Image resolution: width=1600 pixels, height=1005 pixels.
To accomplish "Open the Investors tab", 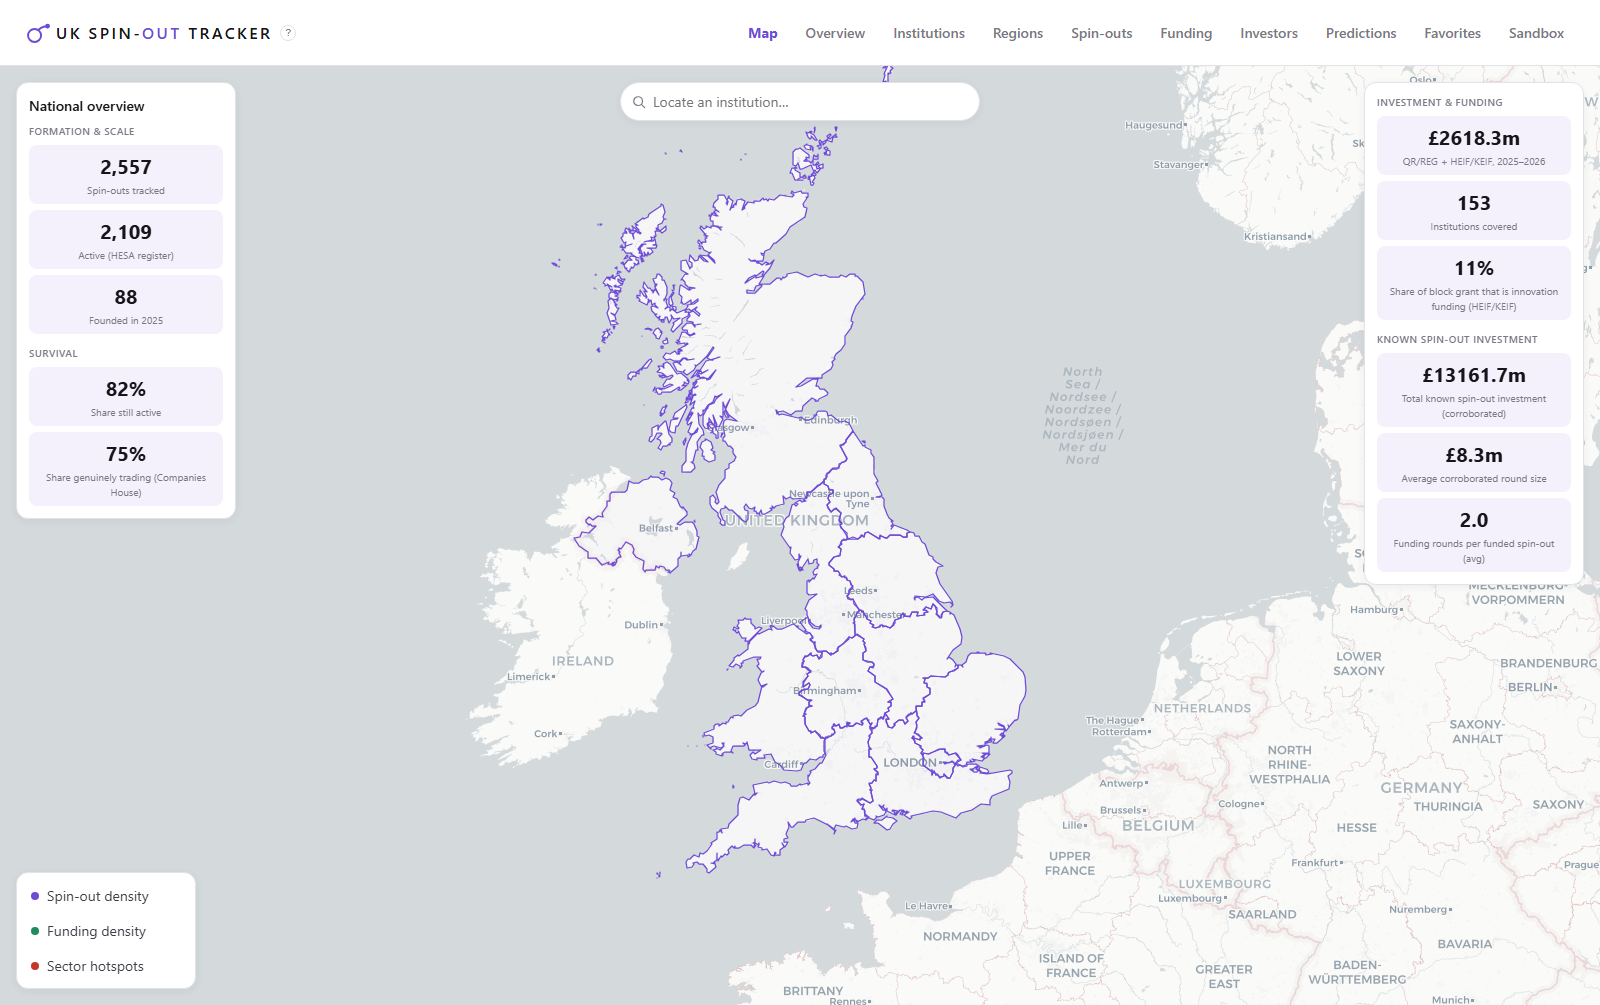I will click(x=1269, y=33).
